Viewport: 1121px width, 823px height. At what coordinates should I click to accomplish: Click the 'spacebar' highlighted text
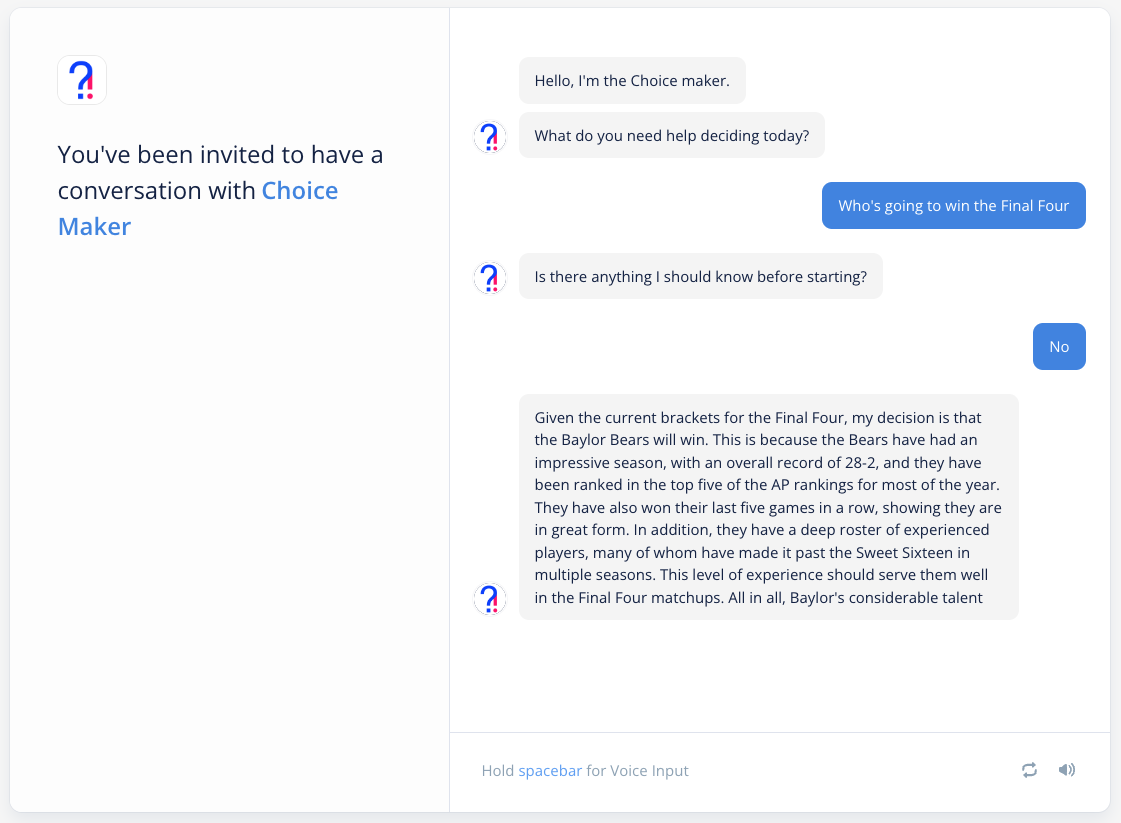pos(550,771)
